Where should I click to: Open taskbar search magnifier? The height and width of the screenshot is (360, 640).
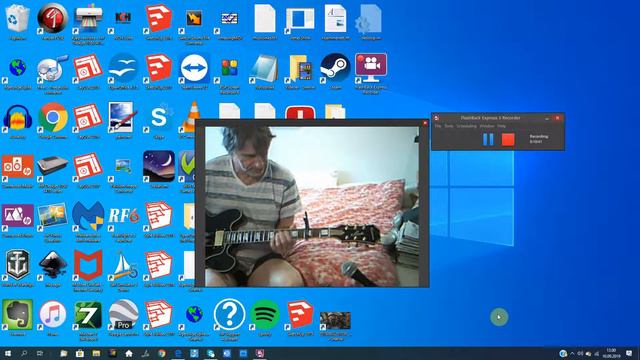coord(24,353)
